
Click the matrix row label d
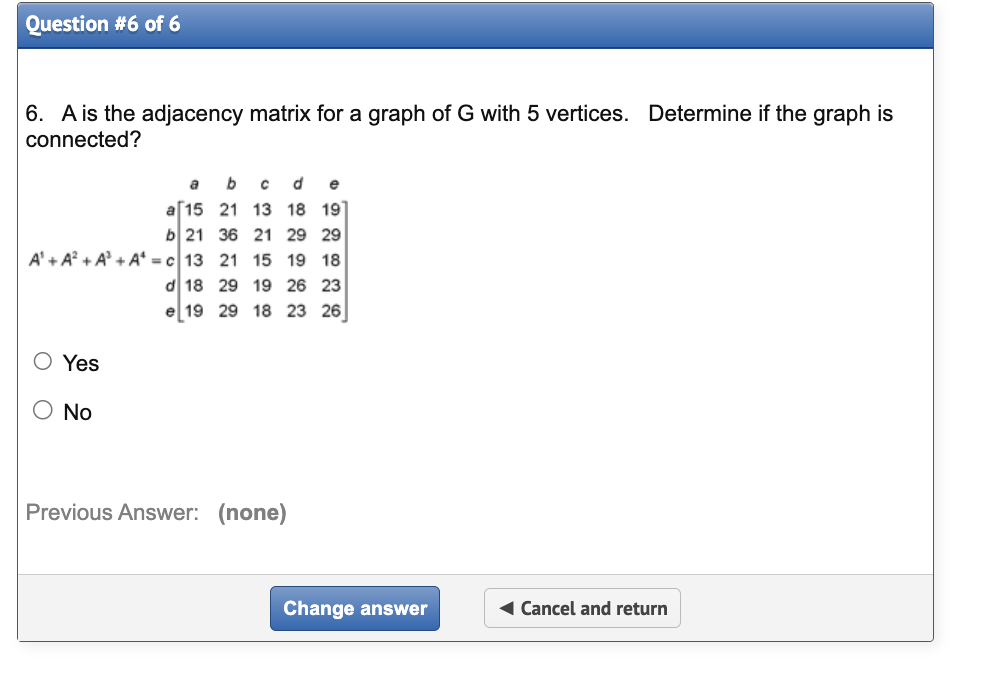pos(169,287)
